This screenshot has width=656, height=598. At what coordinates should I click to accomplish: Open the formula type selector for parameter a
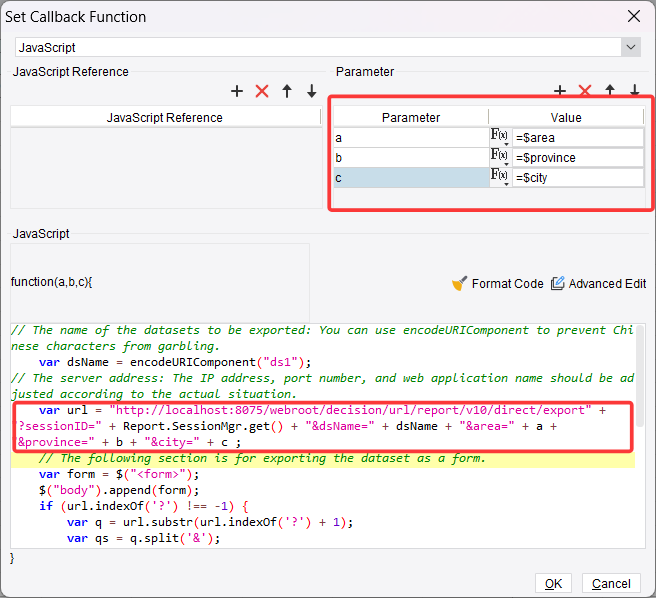coord(500,137)
